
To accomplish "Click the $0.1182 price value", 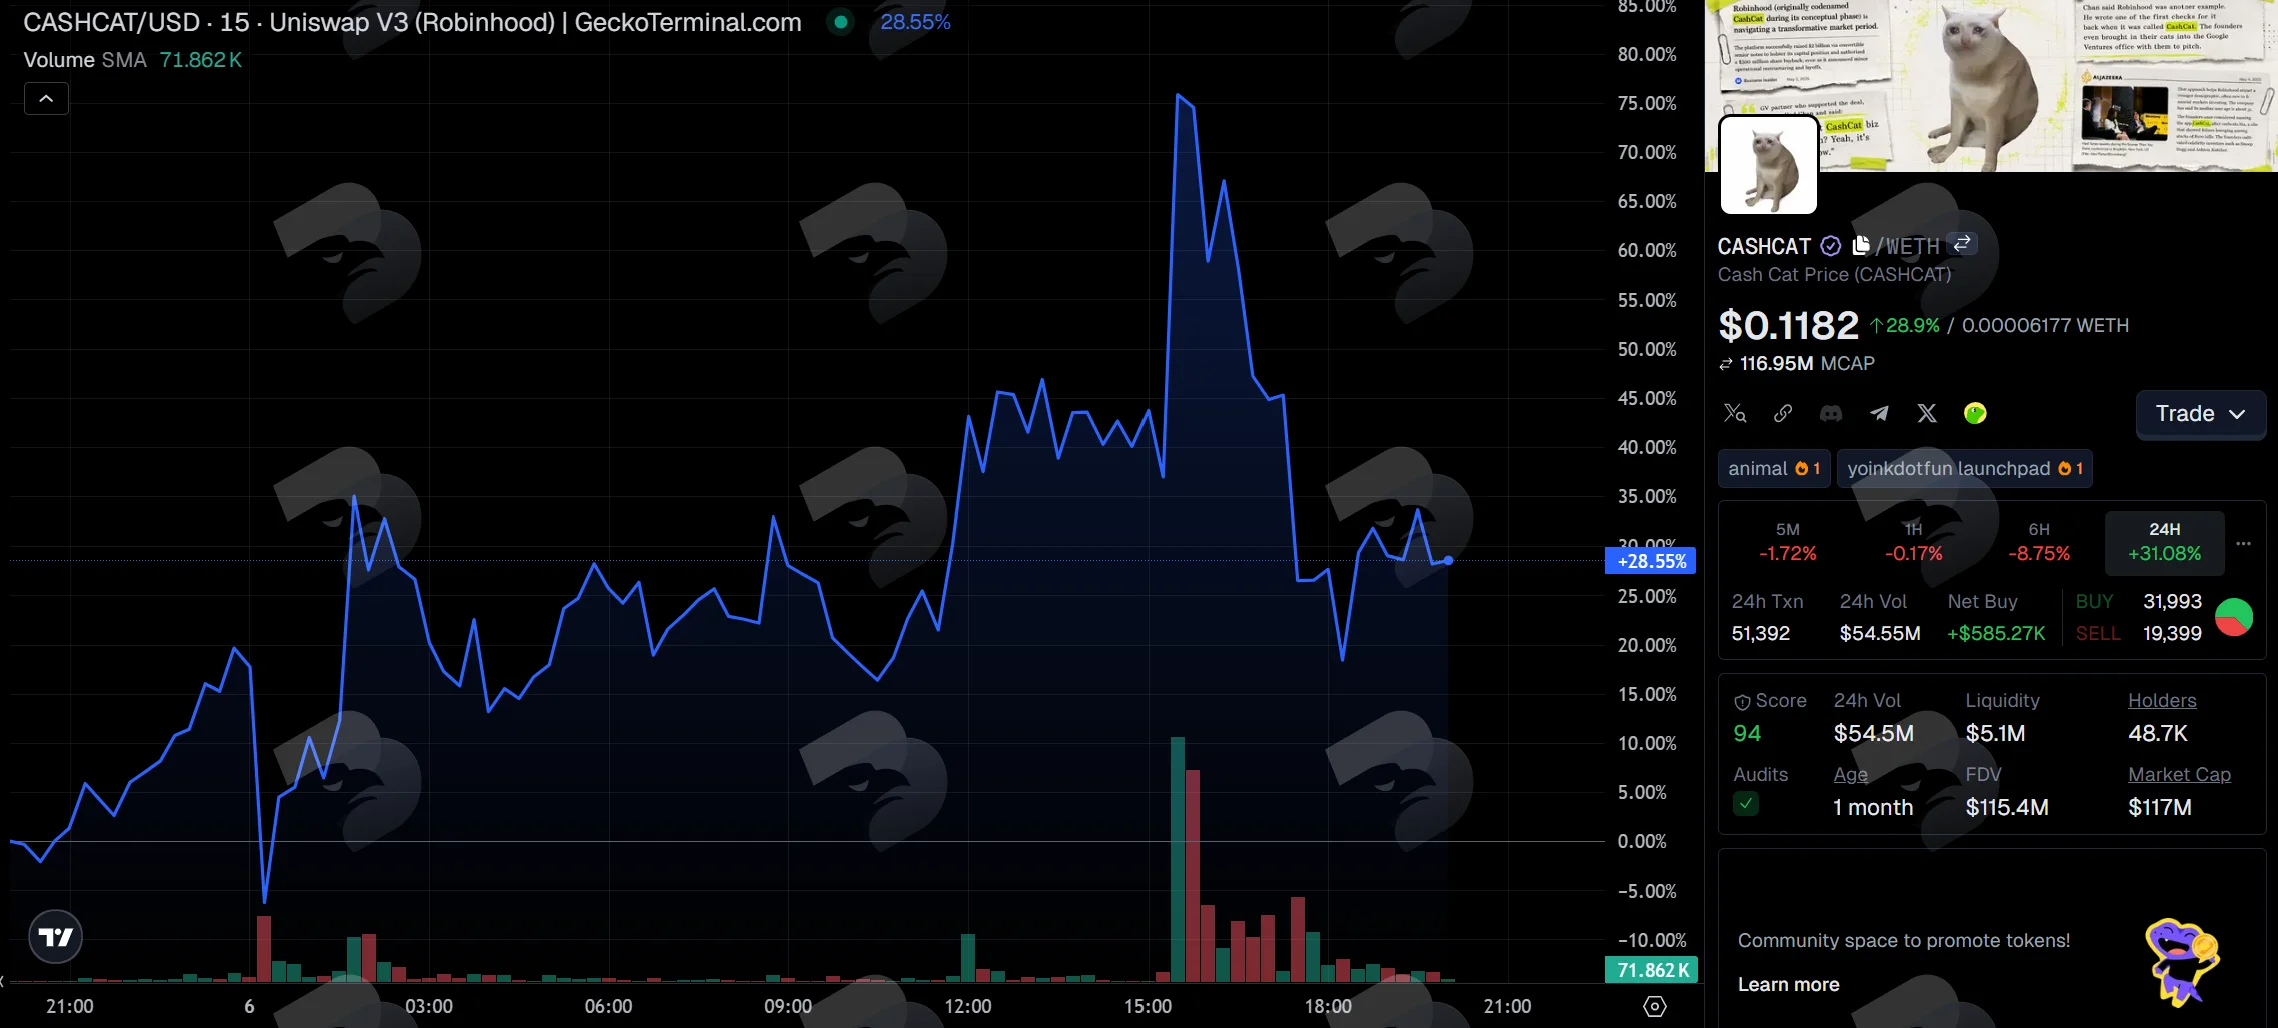I will [1788, 325].
